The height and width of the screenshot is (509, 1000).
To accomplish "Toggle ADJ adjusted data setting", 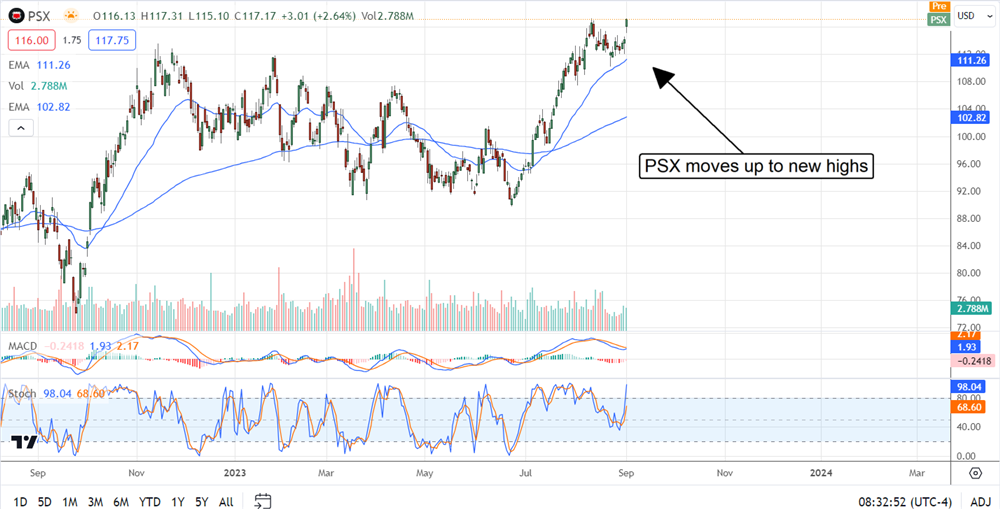I will coord(978,501).
